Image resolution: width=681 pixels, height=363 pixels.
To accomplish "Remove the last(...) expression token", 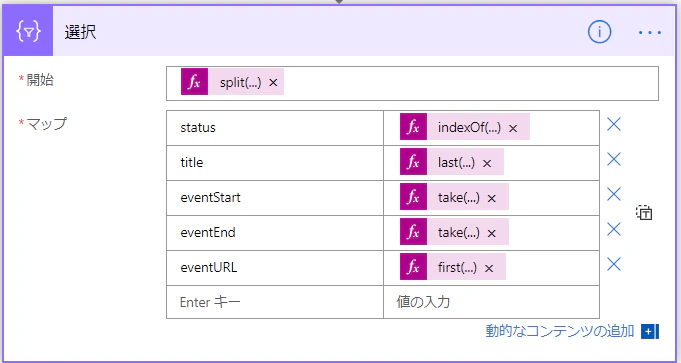I will tap(487, 163).
